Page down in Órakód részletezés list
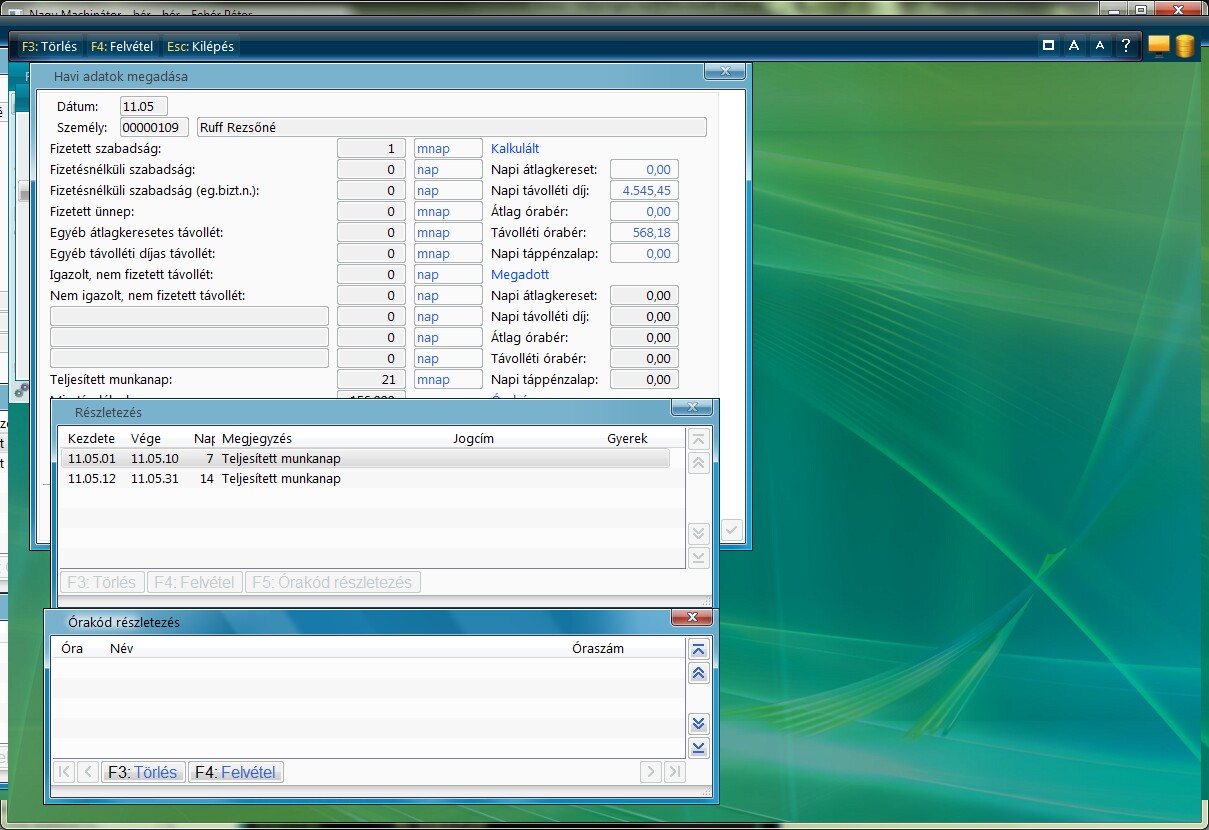This screenshot has height=830, width=1209. point(699,723)
